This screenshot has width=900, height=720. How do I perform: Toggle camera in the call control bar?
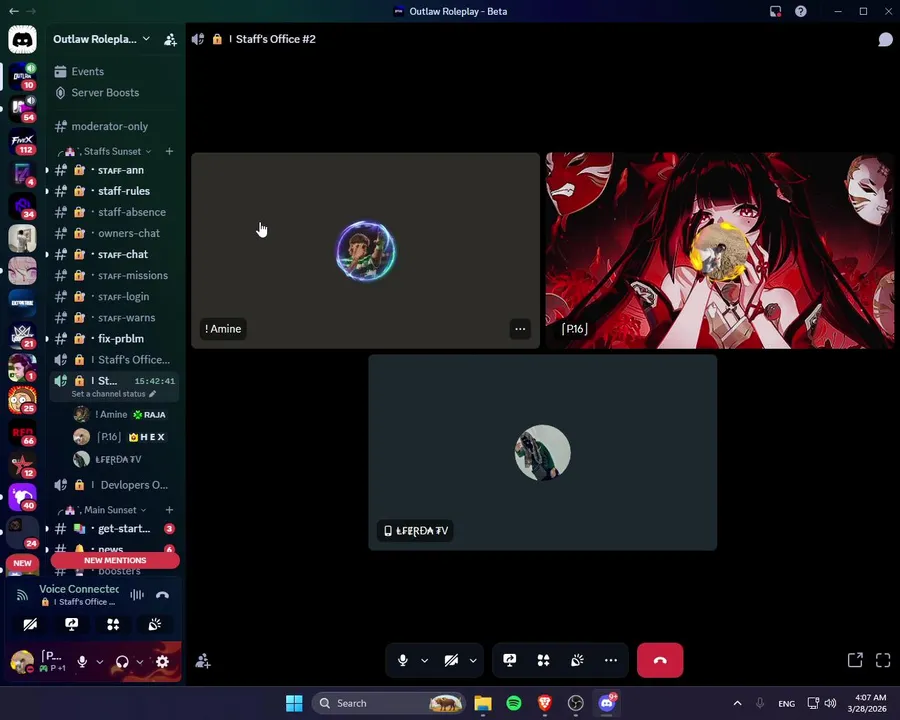click(452, 660)
